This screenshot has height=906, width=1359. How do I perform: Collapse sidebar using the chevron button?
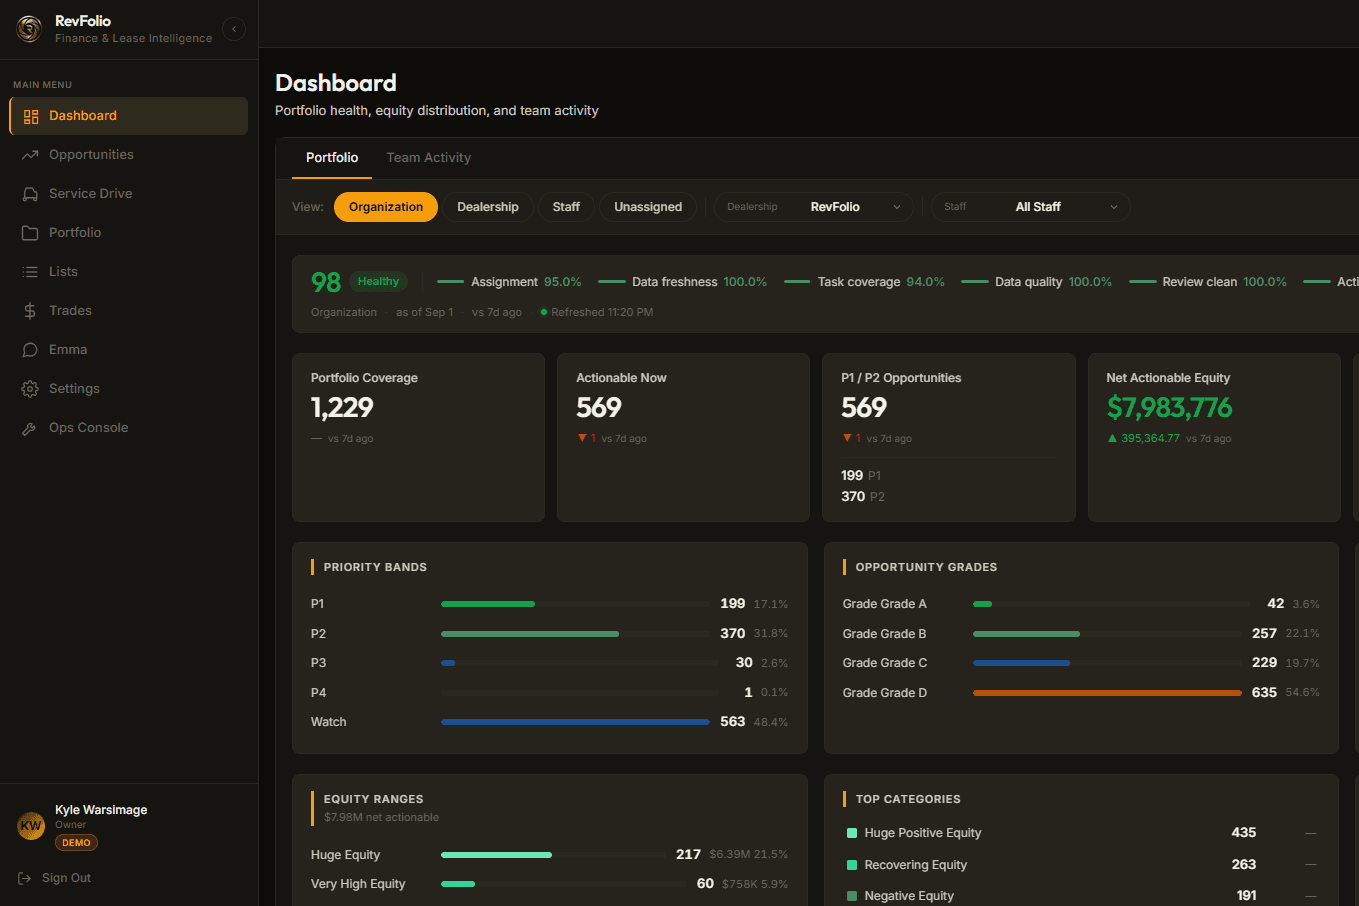click(x=234, y=29)
